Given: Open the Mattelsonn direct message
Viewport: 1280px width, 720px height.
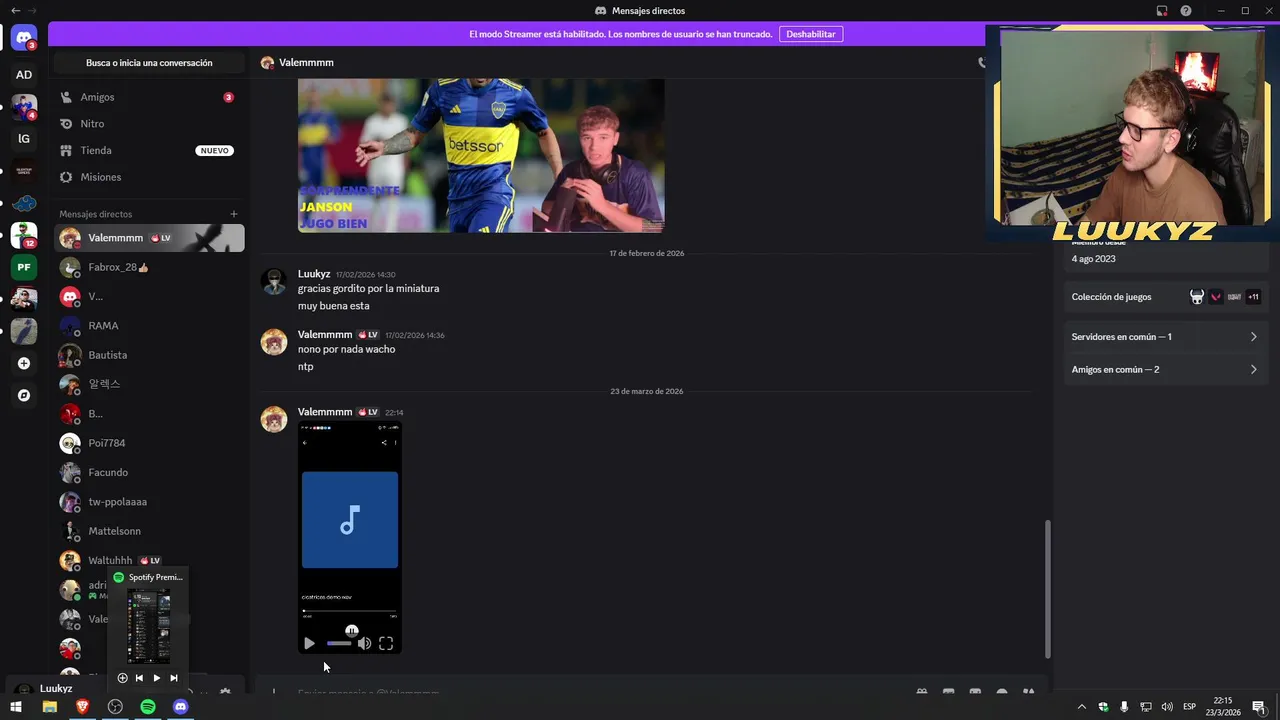Looking at the screenshot, I should point(148,531).
